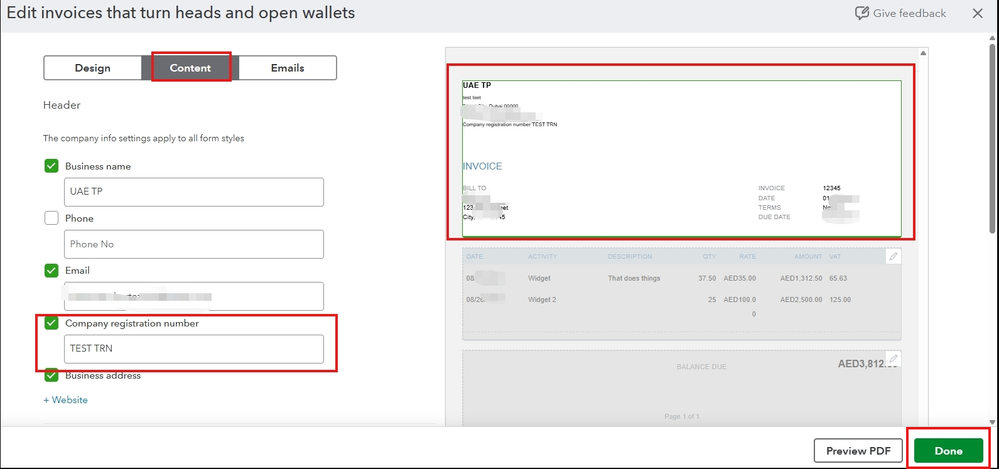
Task: Click the Give feedback link text
Action: coord(909,13)
